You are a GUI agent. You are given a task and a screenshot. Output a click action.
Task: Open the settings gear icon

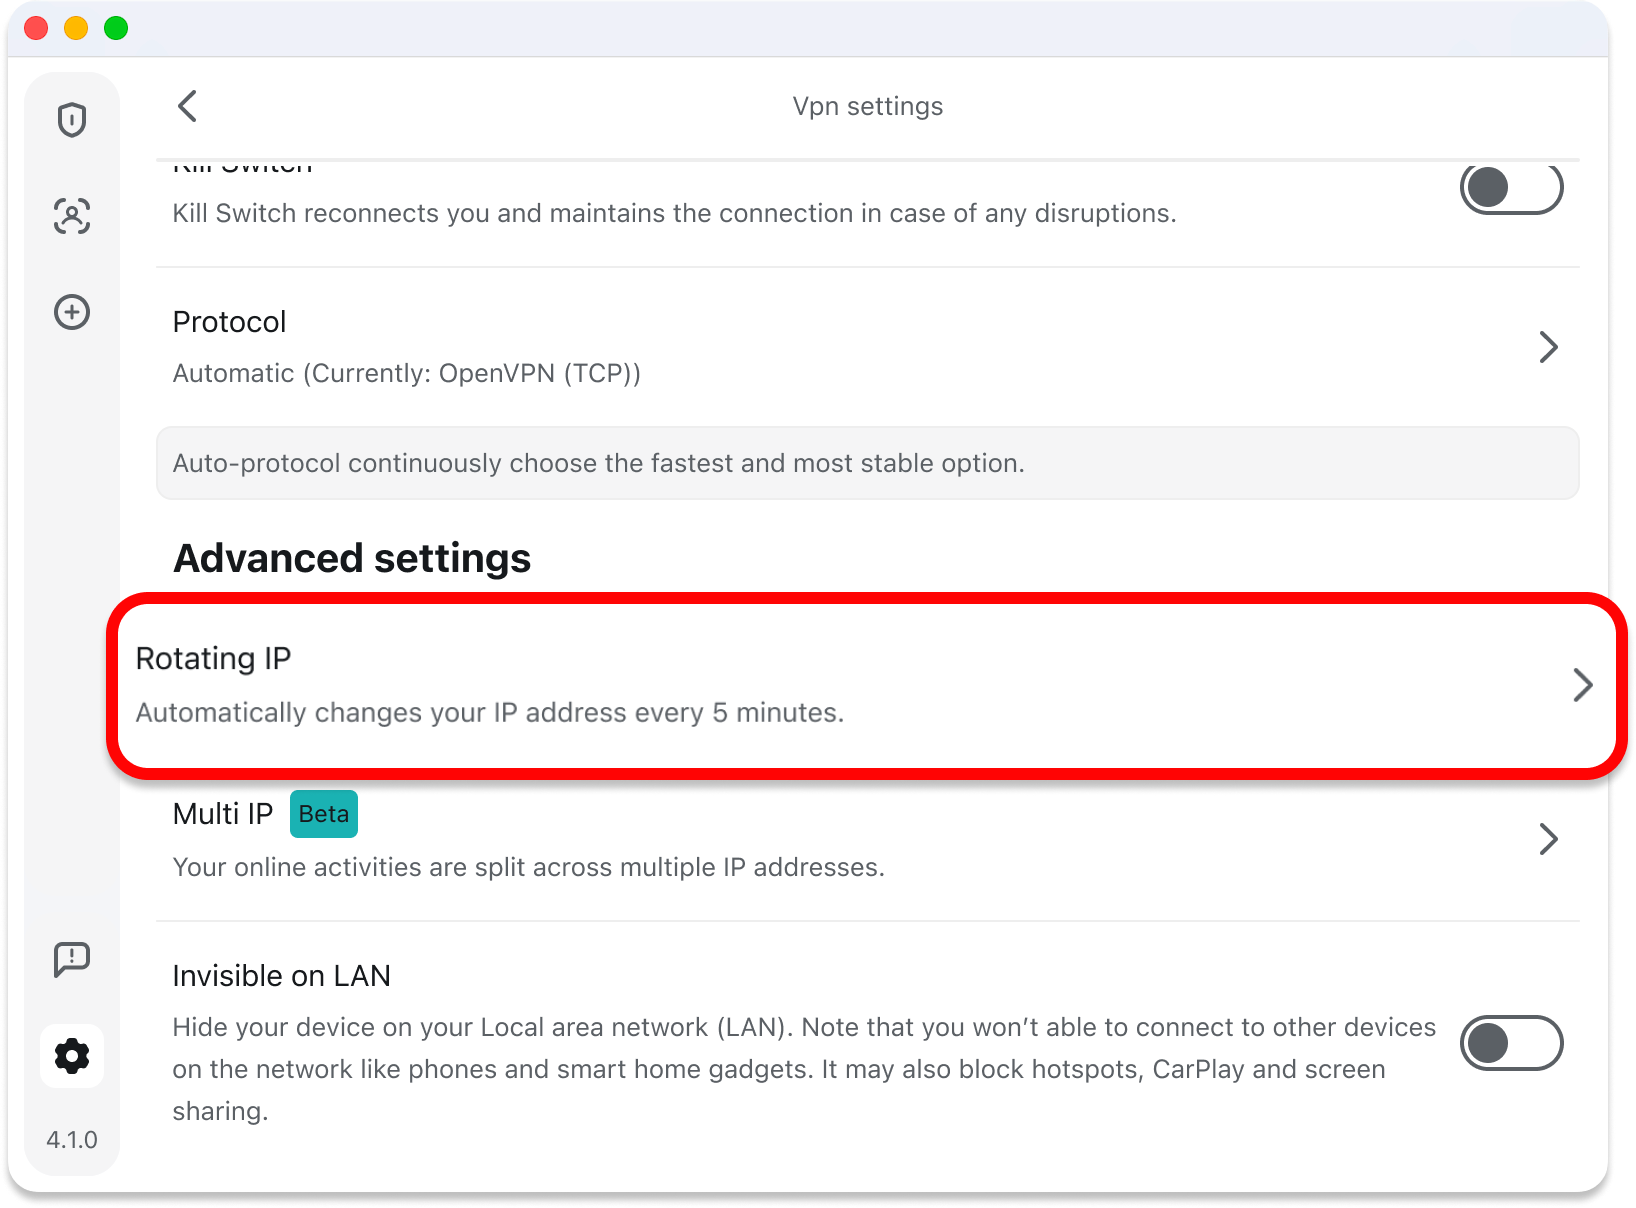click(72, 1056)
